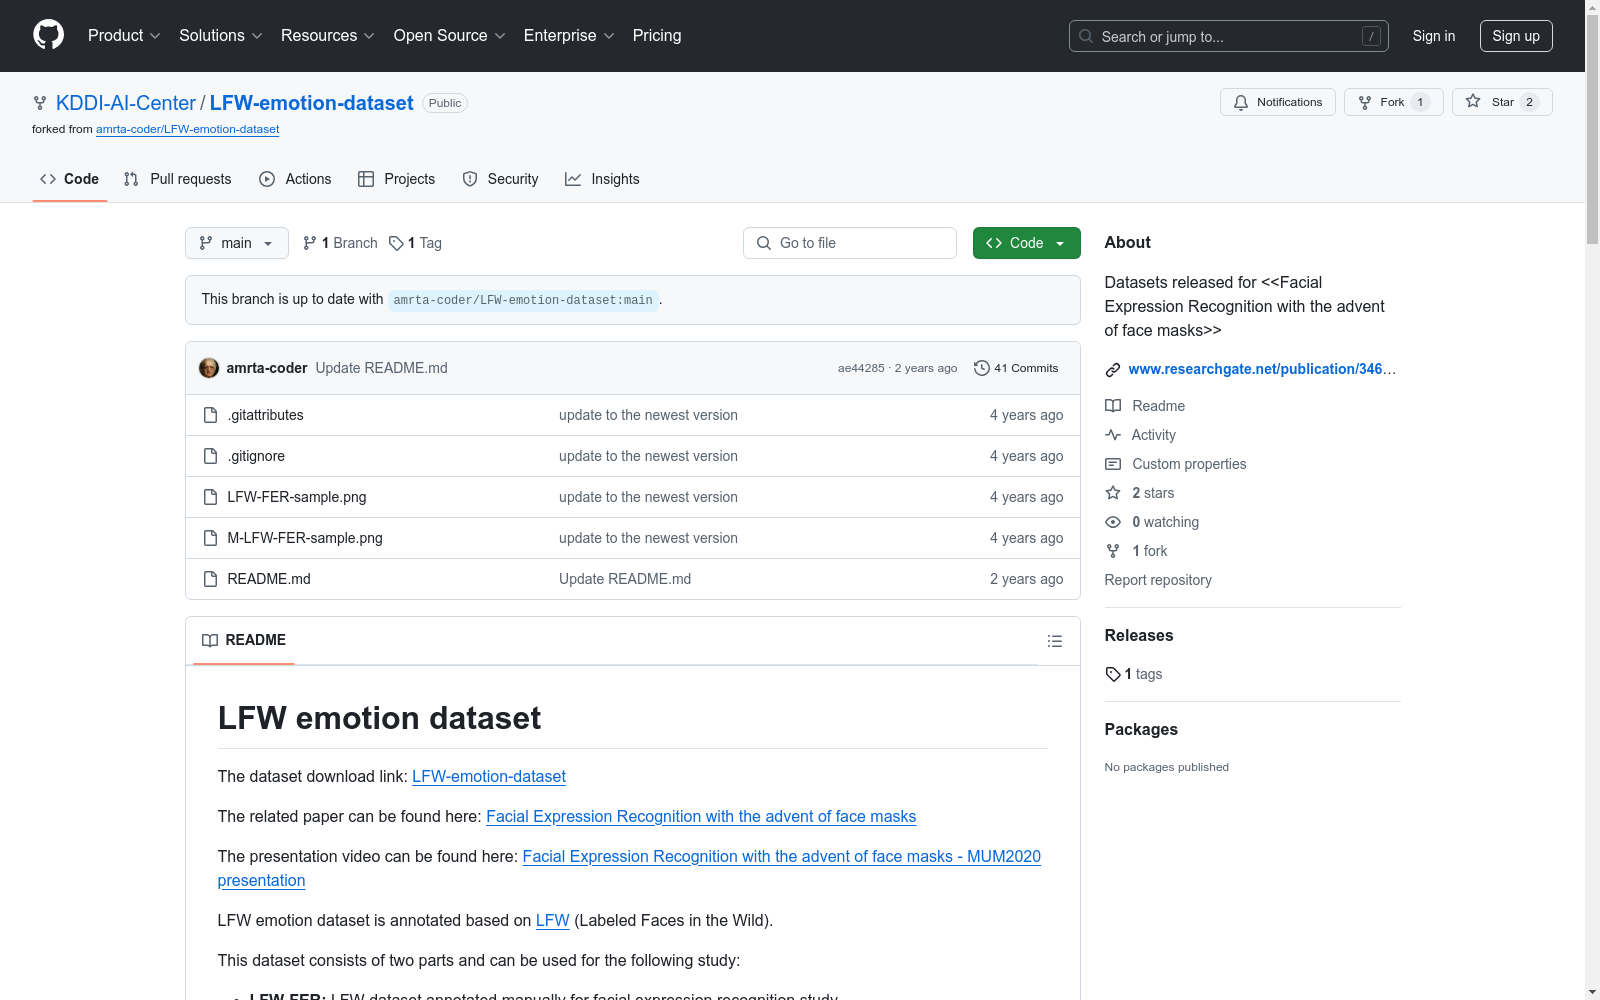Click the file icon beside M-LFW-FER-sample.png
The height and width of the screenshot is (1000, 1600).
(x=210, y=538)
